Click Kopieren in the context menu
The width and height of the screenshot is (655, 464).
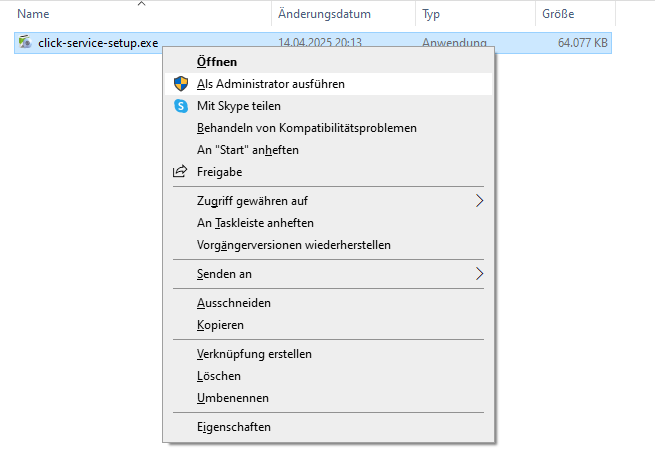click(328, 325)
